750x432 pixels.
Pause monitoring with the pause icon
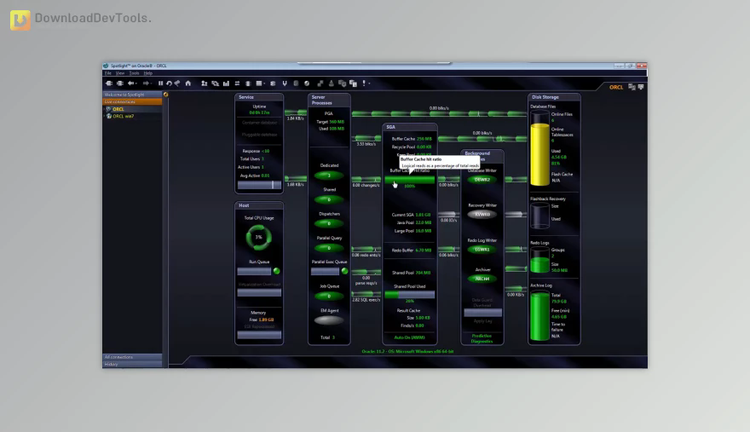[x=161, y=83]
